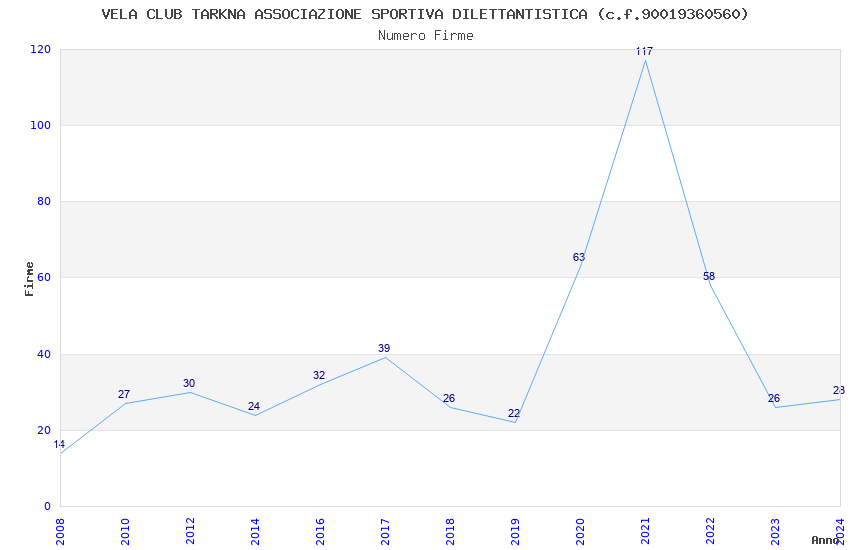850x550 pixels.
Task: Click the x-axis year 2008
Action: point(60,531)
